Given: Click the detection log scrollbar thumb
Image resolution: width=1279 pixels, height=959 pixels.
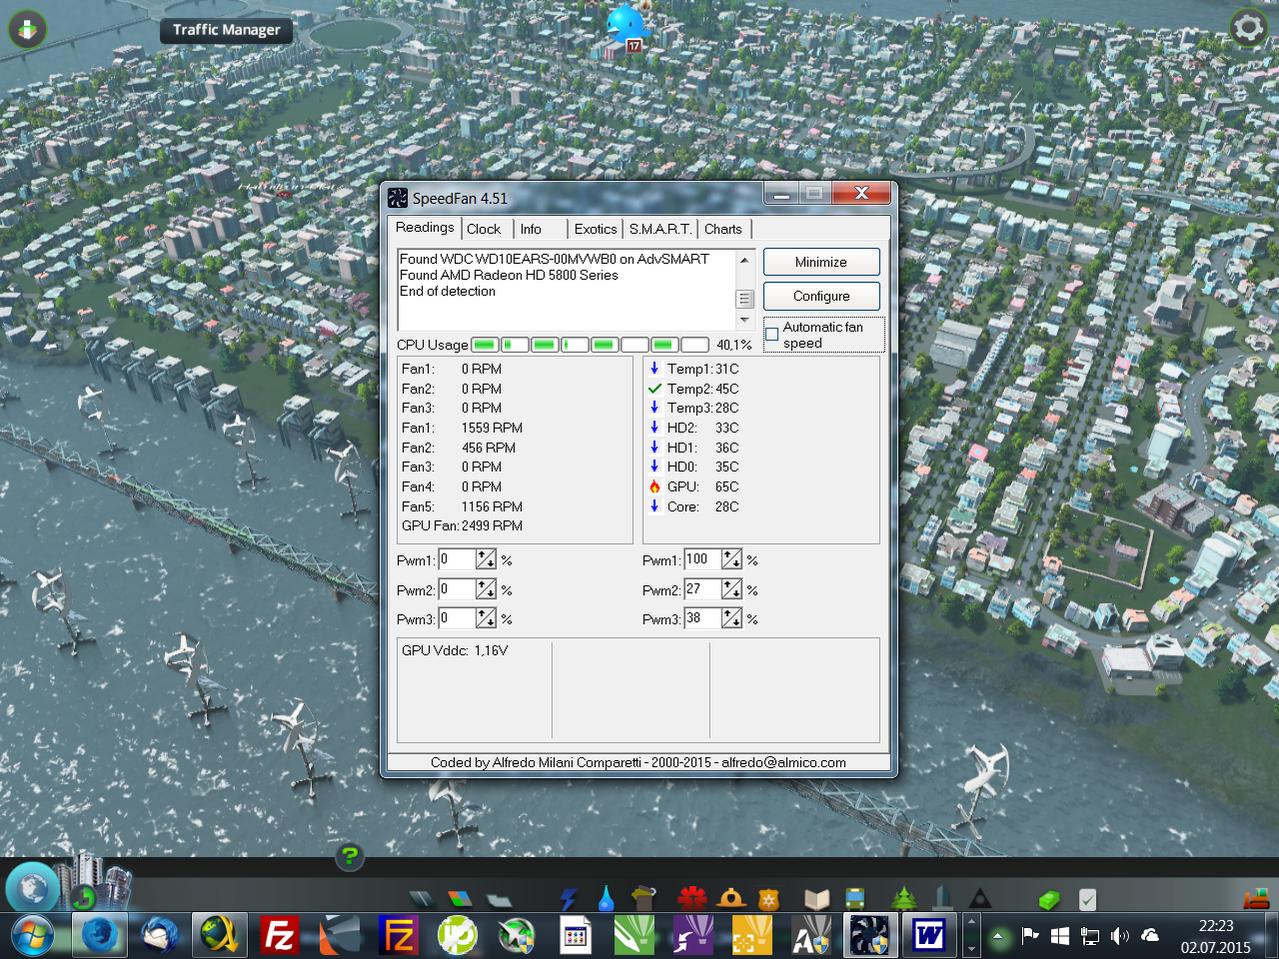Looking at the screenshot, I should pyautogui.click(x=744, y=299).
